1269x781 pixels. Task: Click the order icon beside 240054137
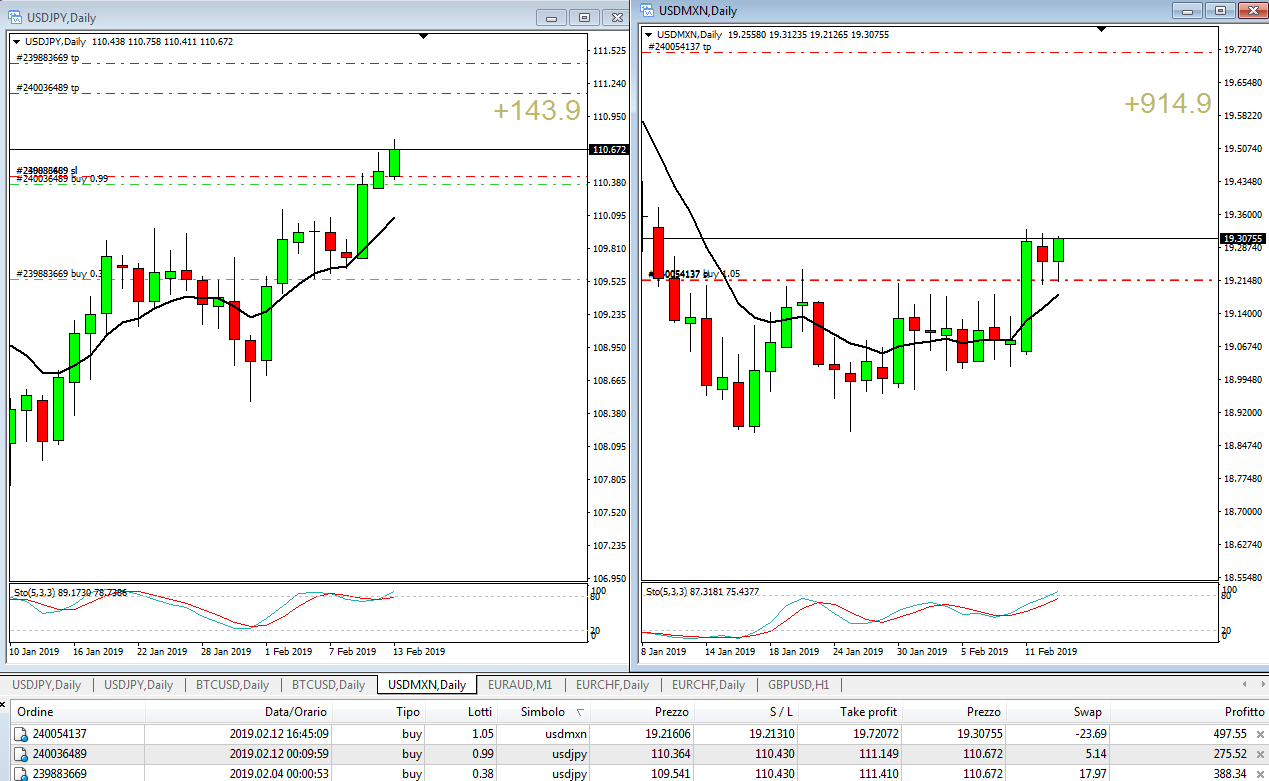point(20,734)
